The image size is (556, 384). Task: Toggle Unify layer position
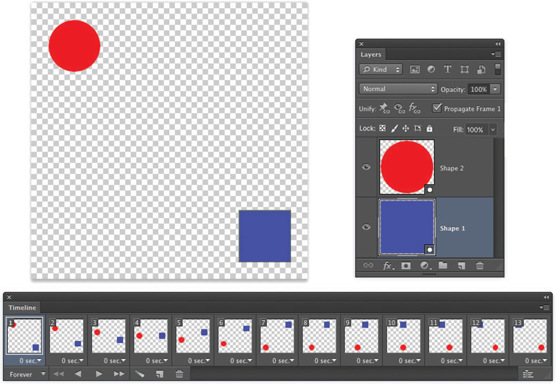tap(384, 108)
